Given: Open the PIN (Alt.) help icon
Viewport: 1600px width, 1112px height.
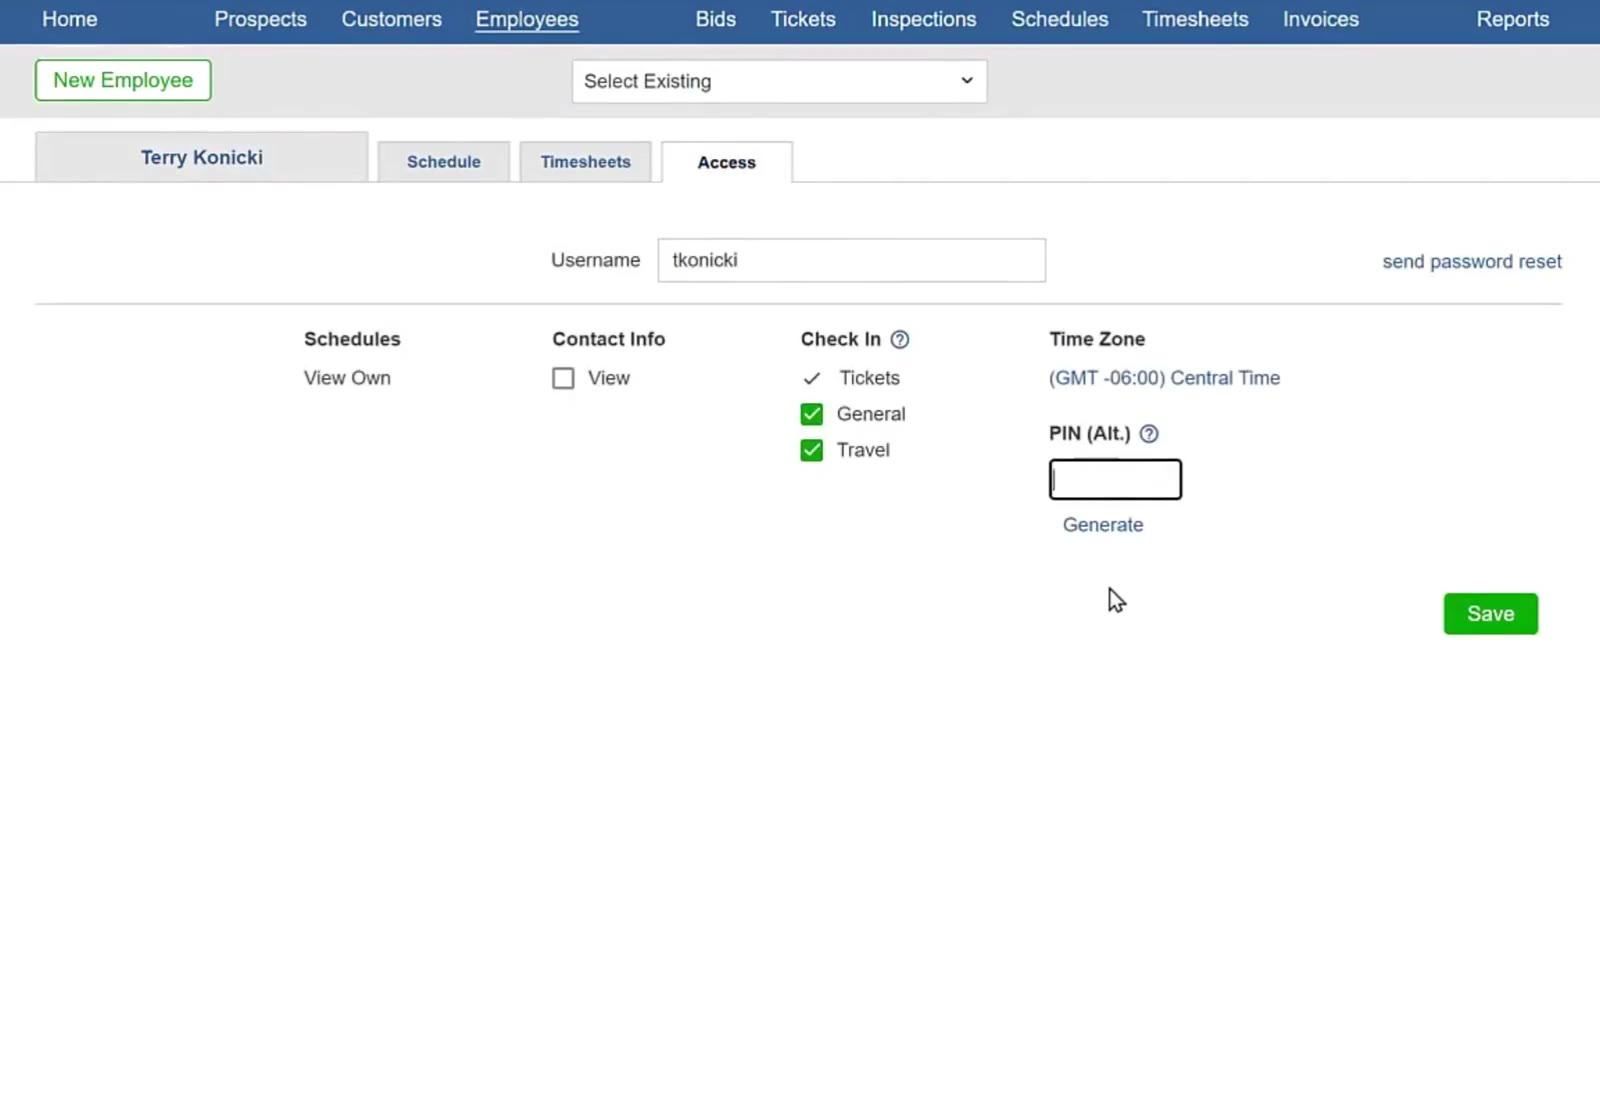Looking at the screenshot, I should [x=1149, y=434].
